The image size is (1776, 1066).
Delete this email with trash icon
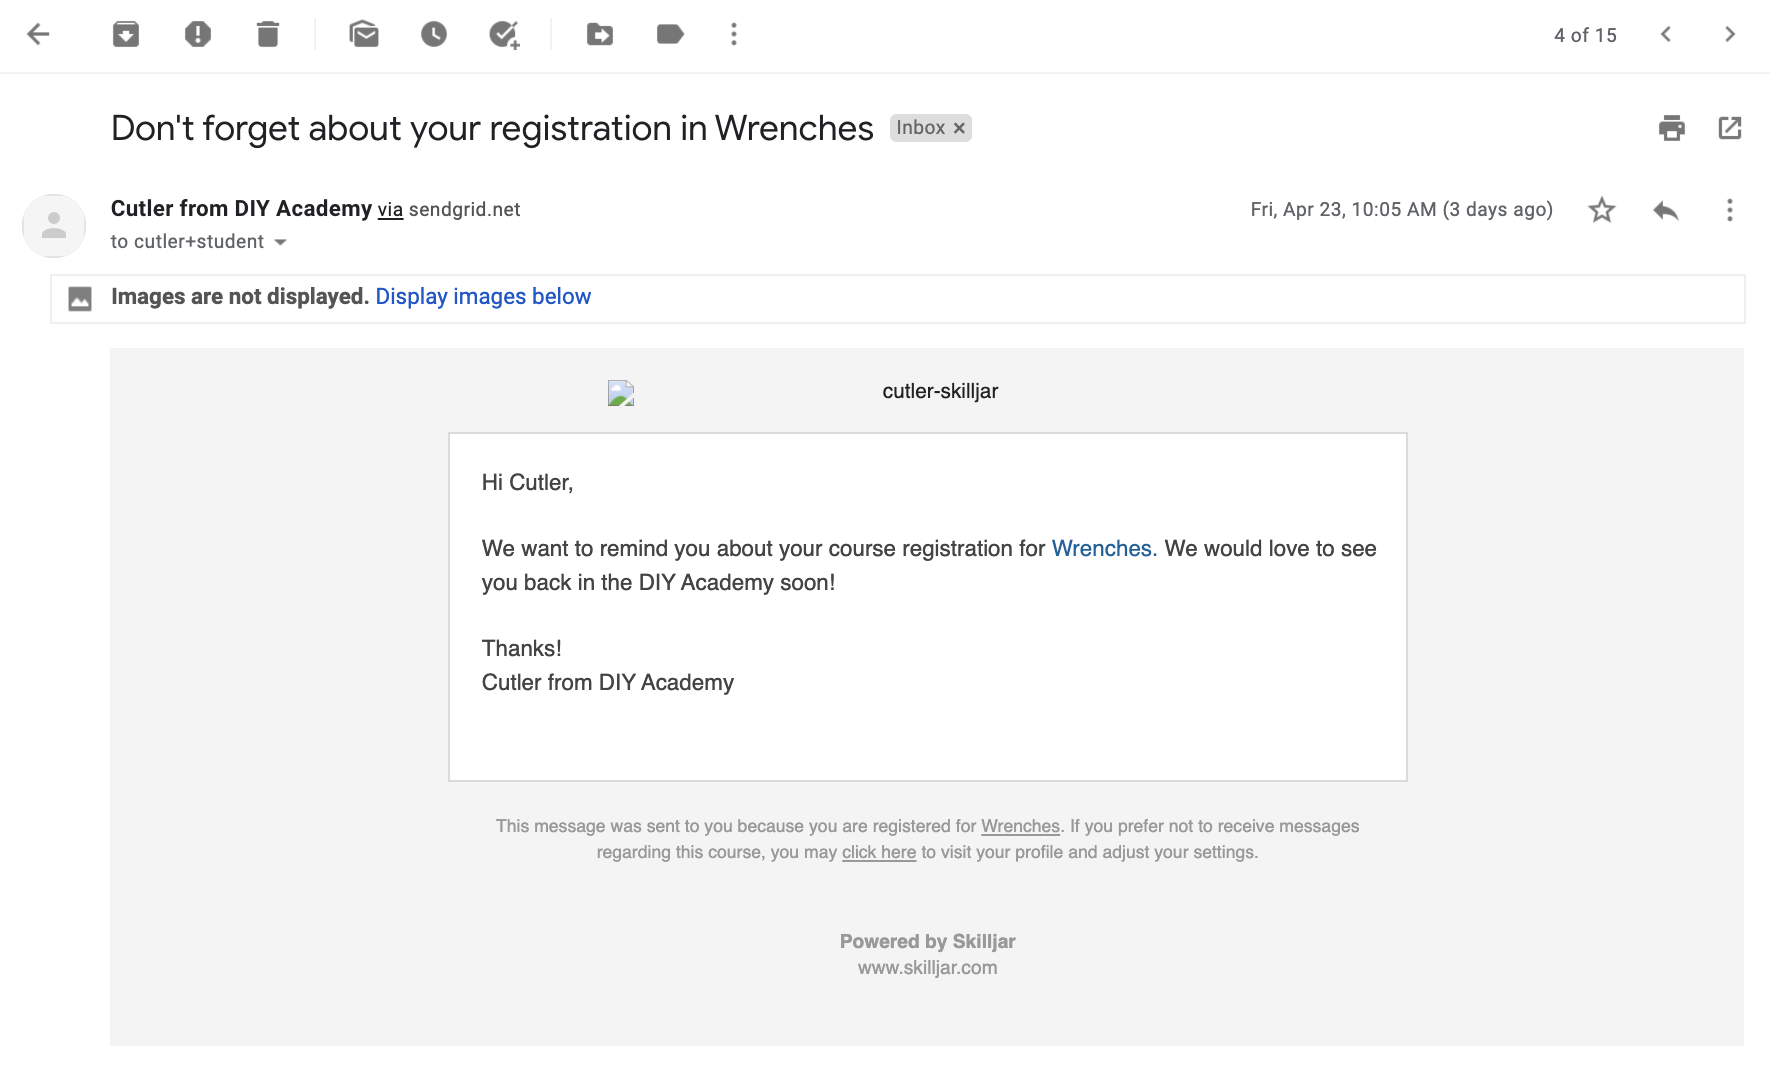[x=267, y=35]
